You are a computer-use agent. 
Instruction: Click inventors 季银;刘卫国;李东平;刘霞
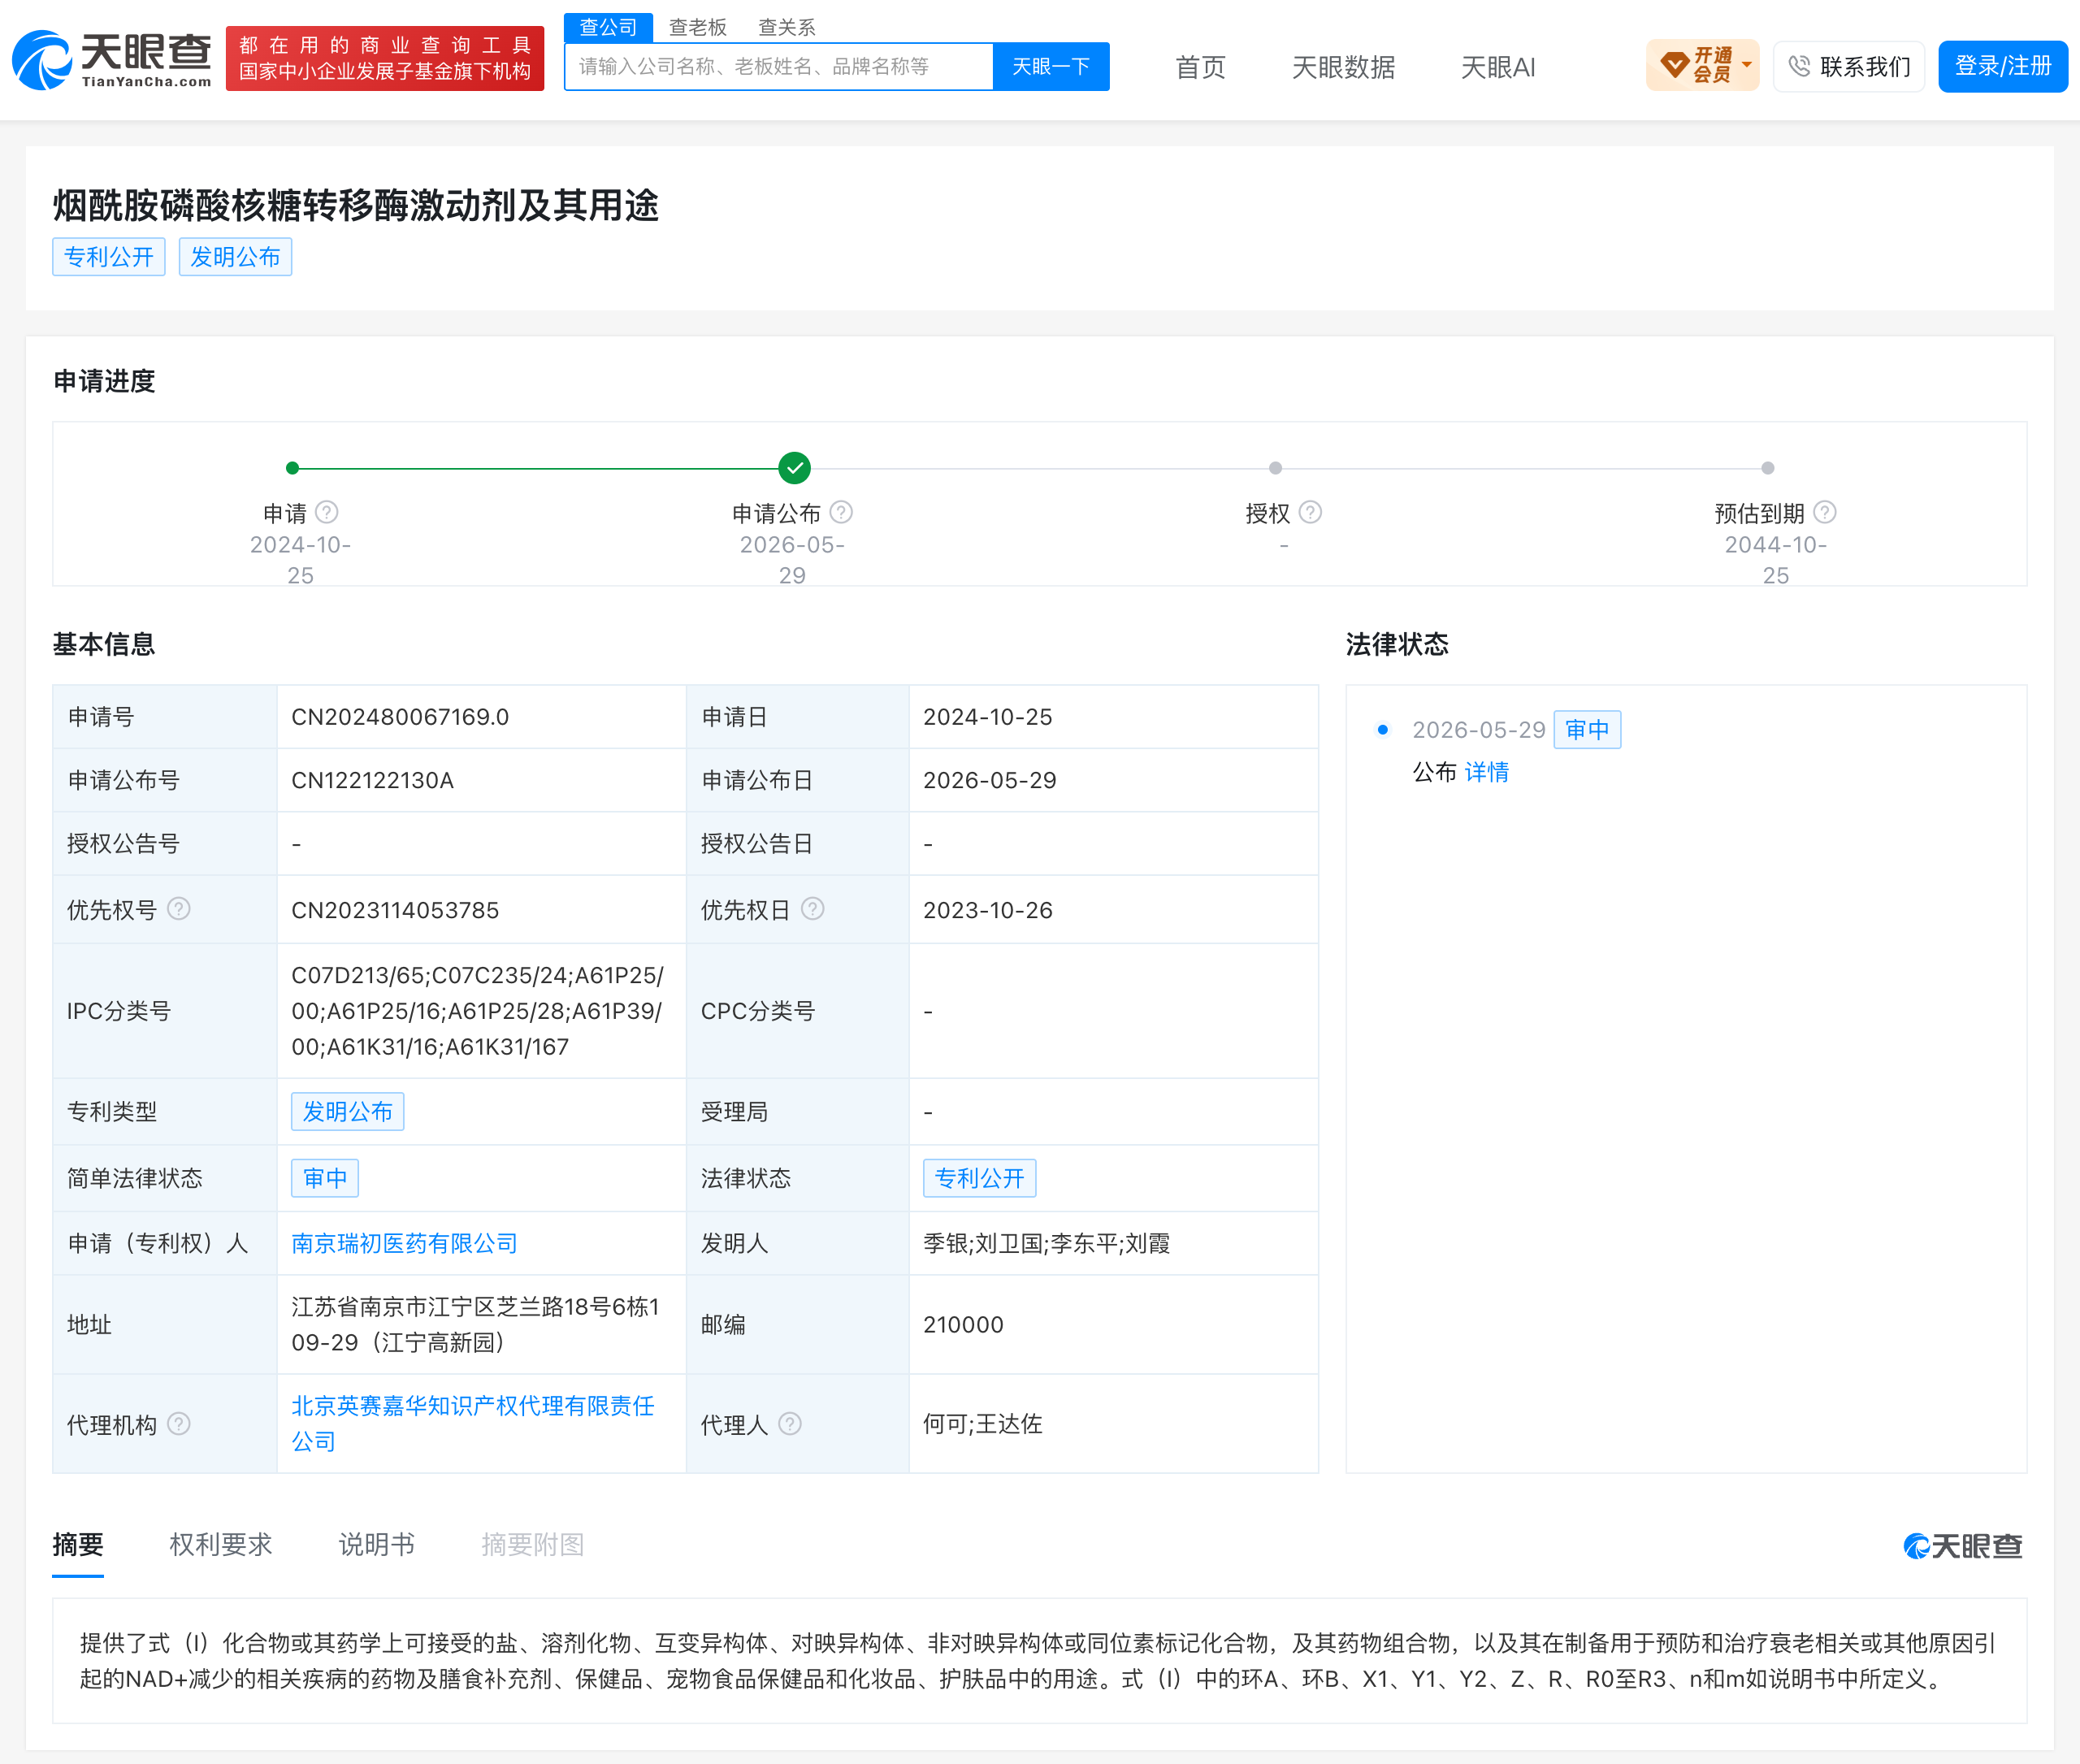pyautogui.click(x=1046, y=1243)
